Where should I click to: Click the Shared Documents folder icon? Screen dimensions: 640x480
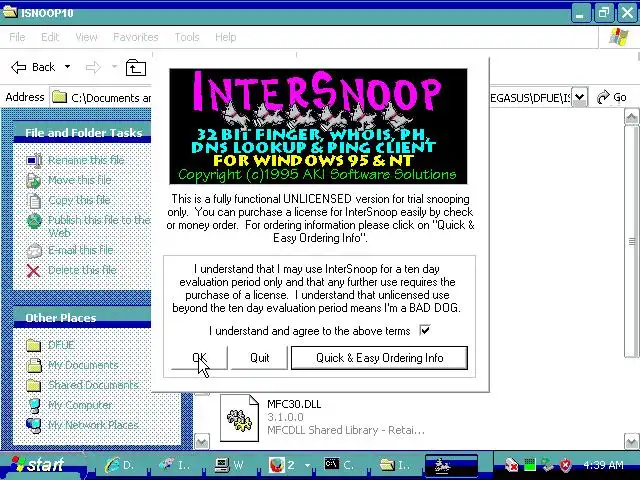click(33, 385)
